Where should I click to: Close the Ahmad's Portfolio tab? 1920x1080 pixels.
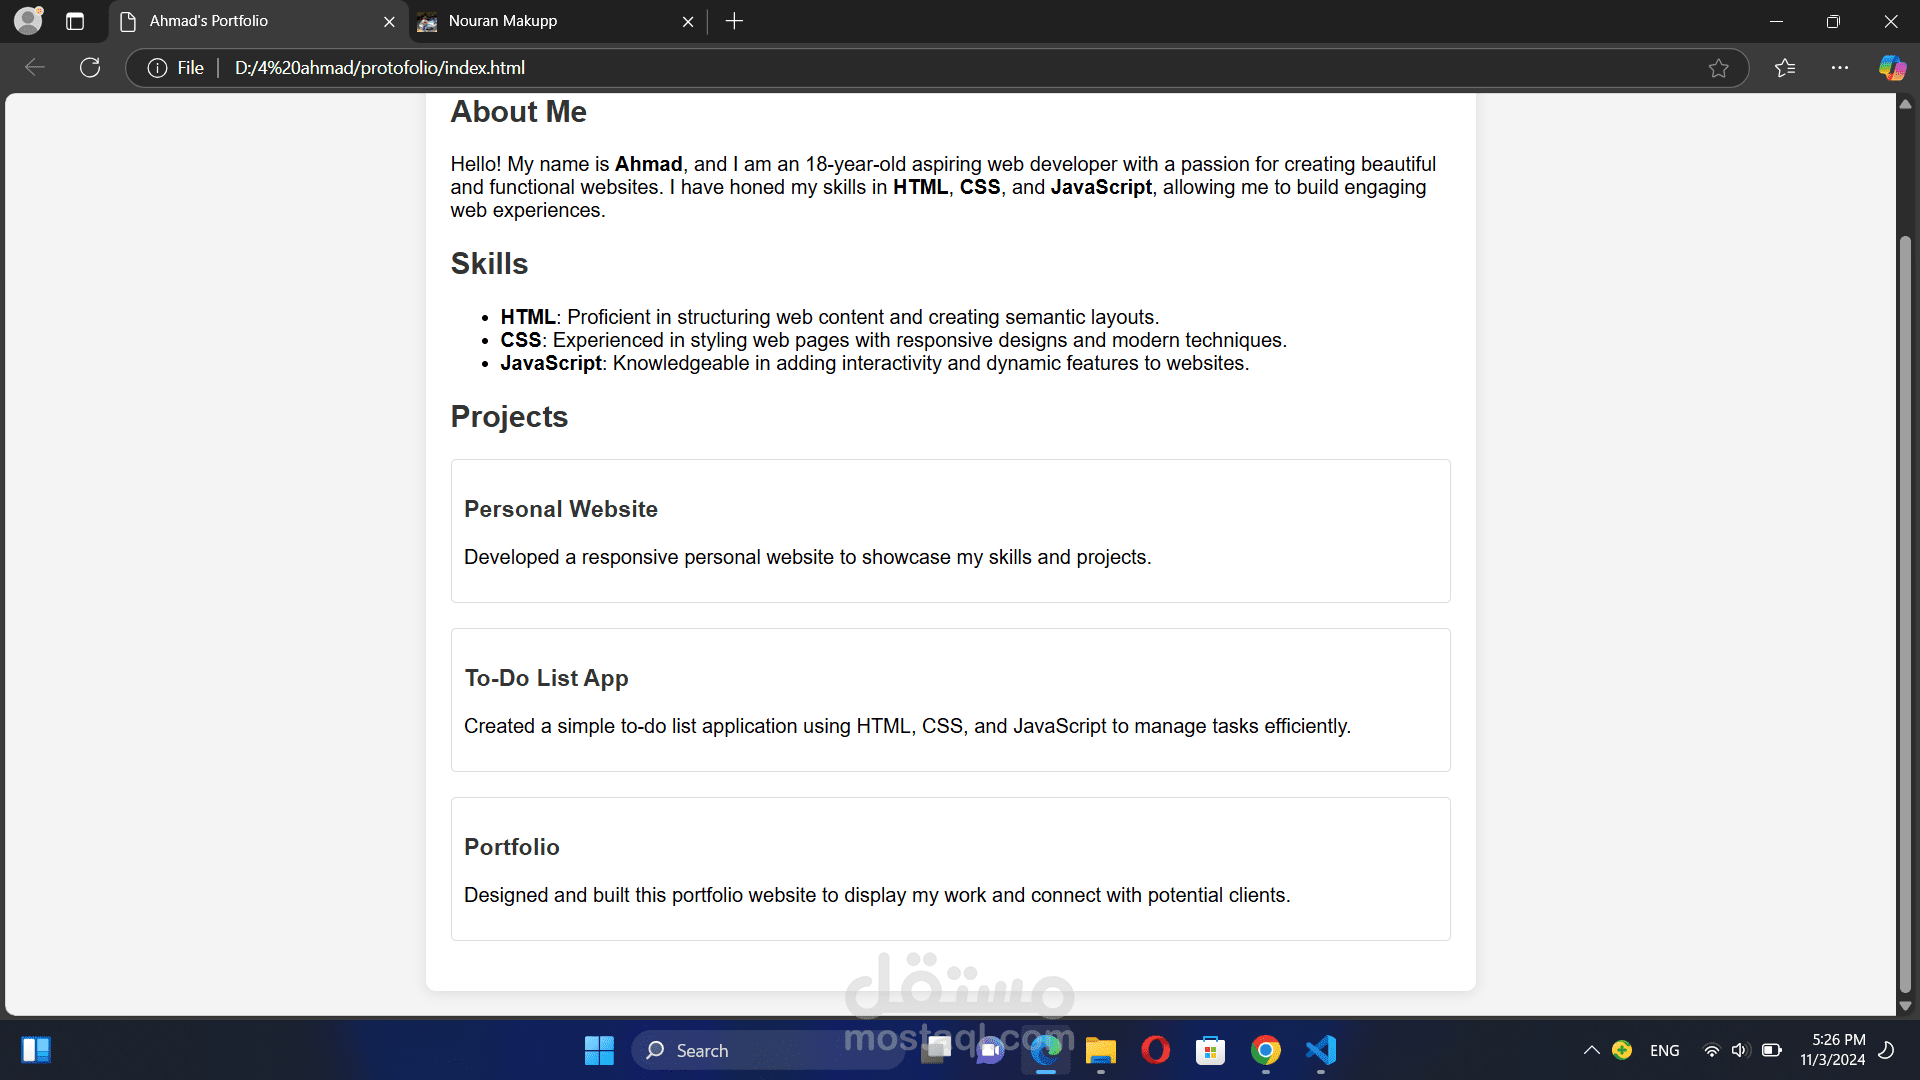[389, 21]
